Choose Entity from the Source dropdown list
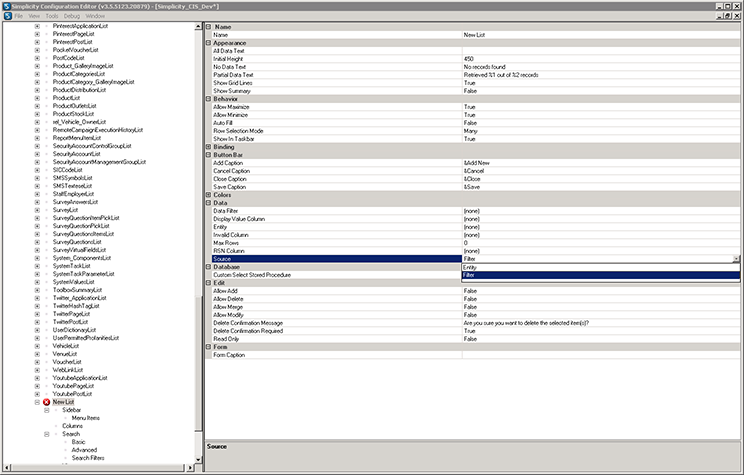 click(x=601, y=267)
